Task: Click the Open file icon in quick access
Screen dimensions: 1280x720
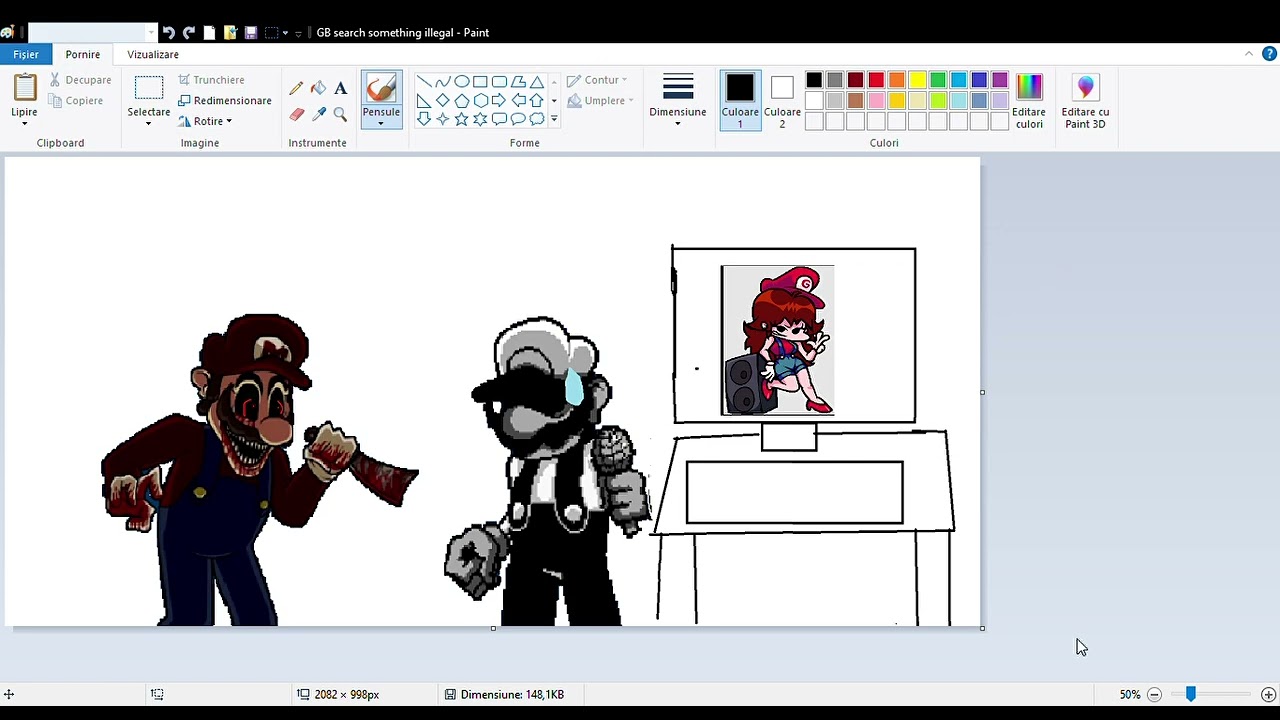Action: (x=230, y=32)
